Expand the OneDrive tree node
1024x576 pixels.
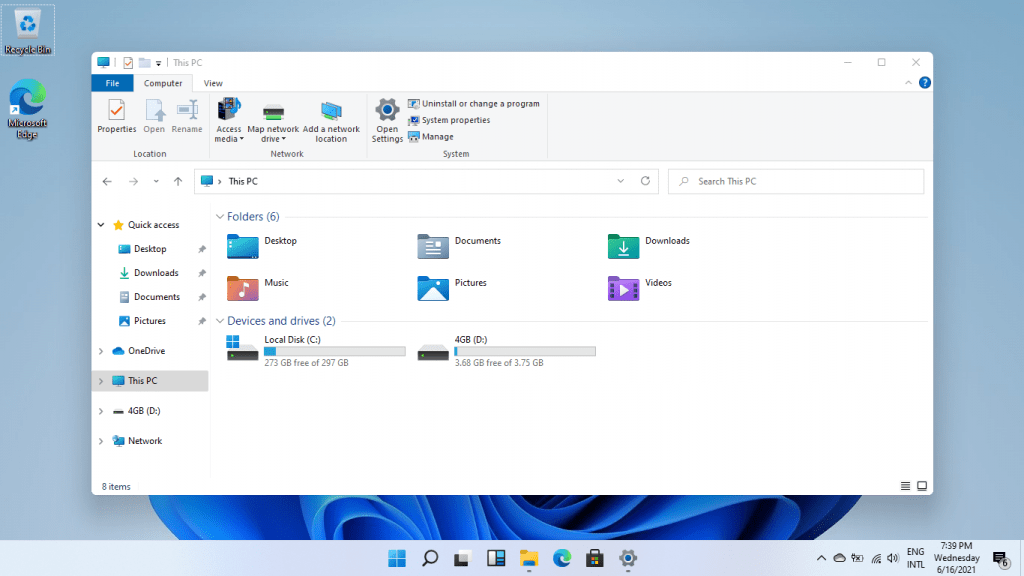pyautogui.click(x=101, y=351)
